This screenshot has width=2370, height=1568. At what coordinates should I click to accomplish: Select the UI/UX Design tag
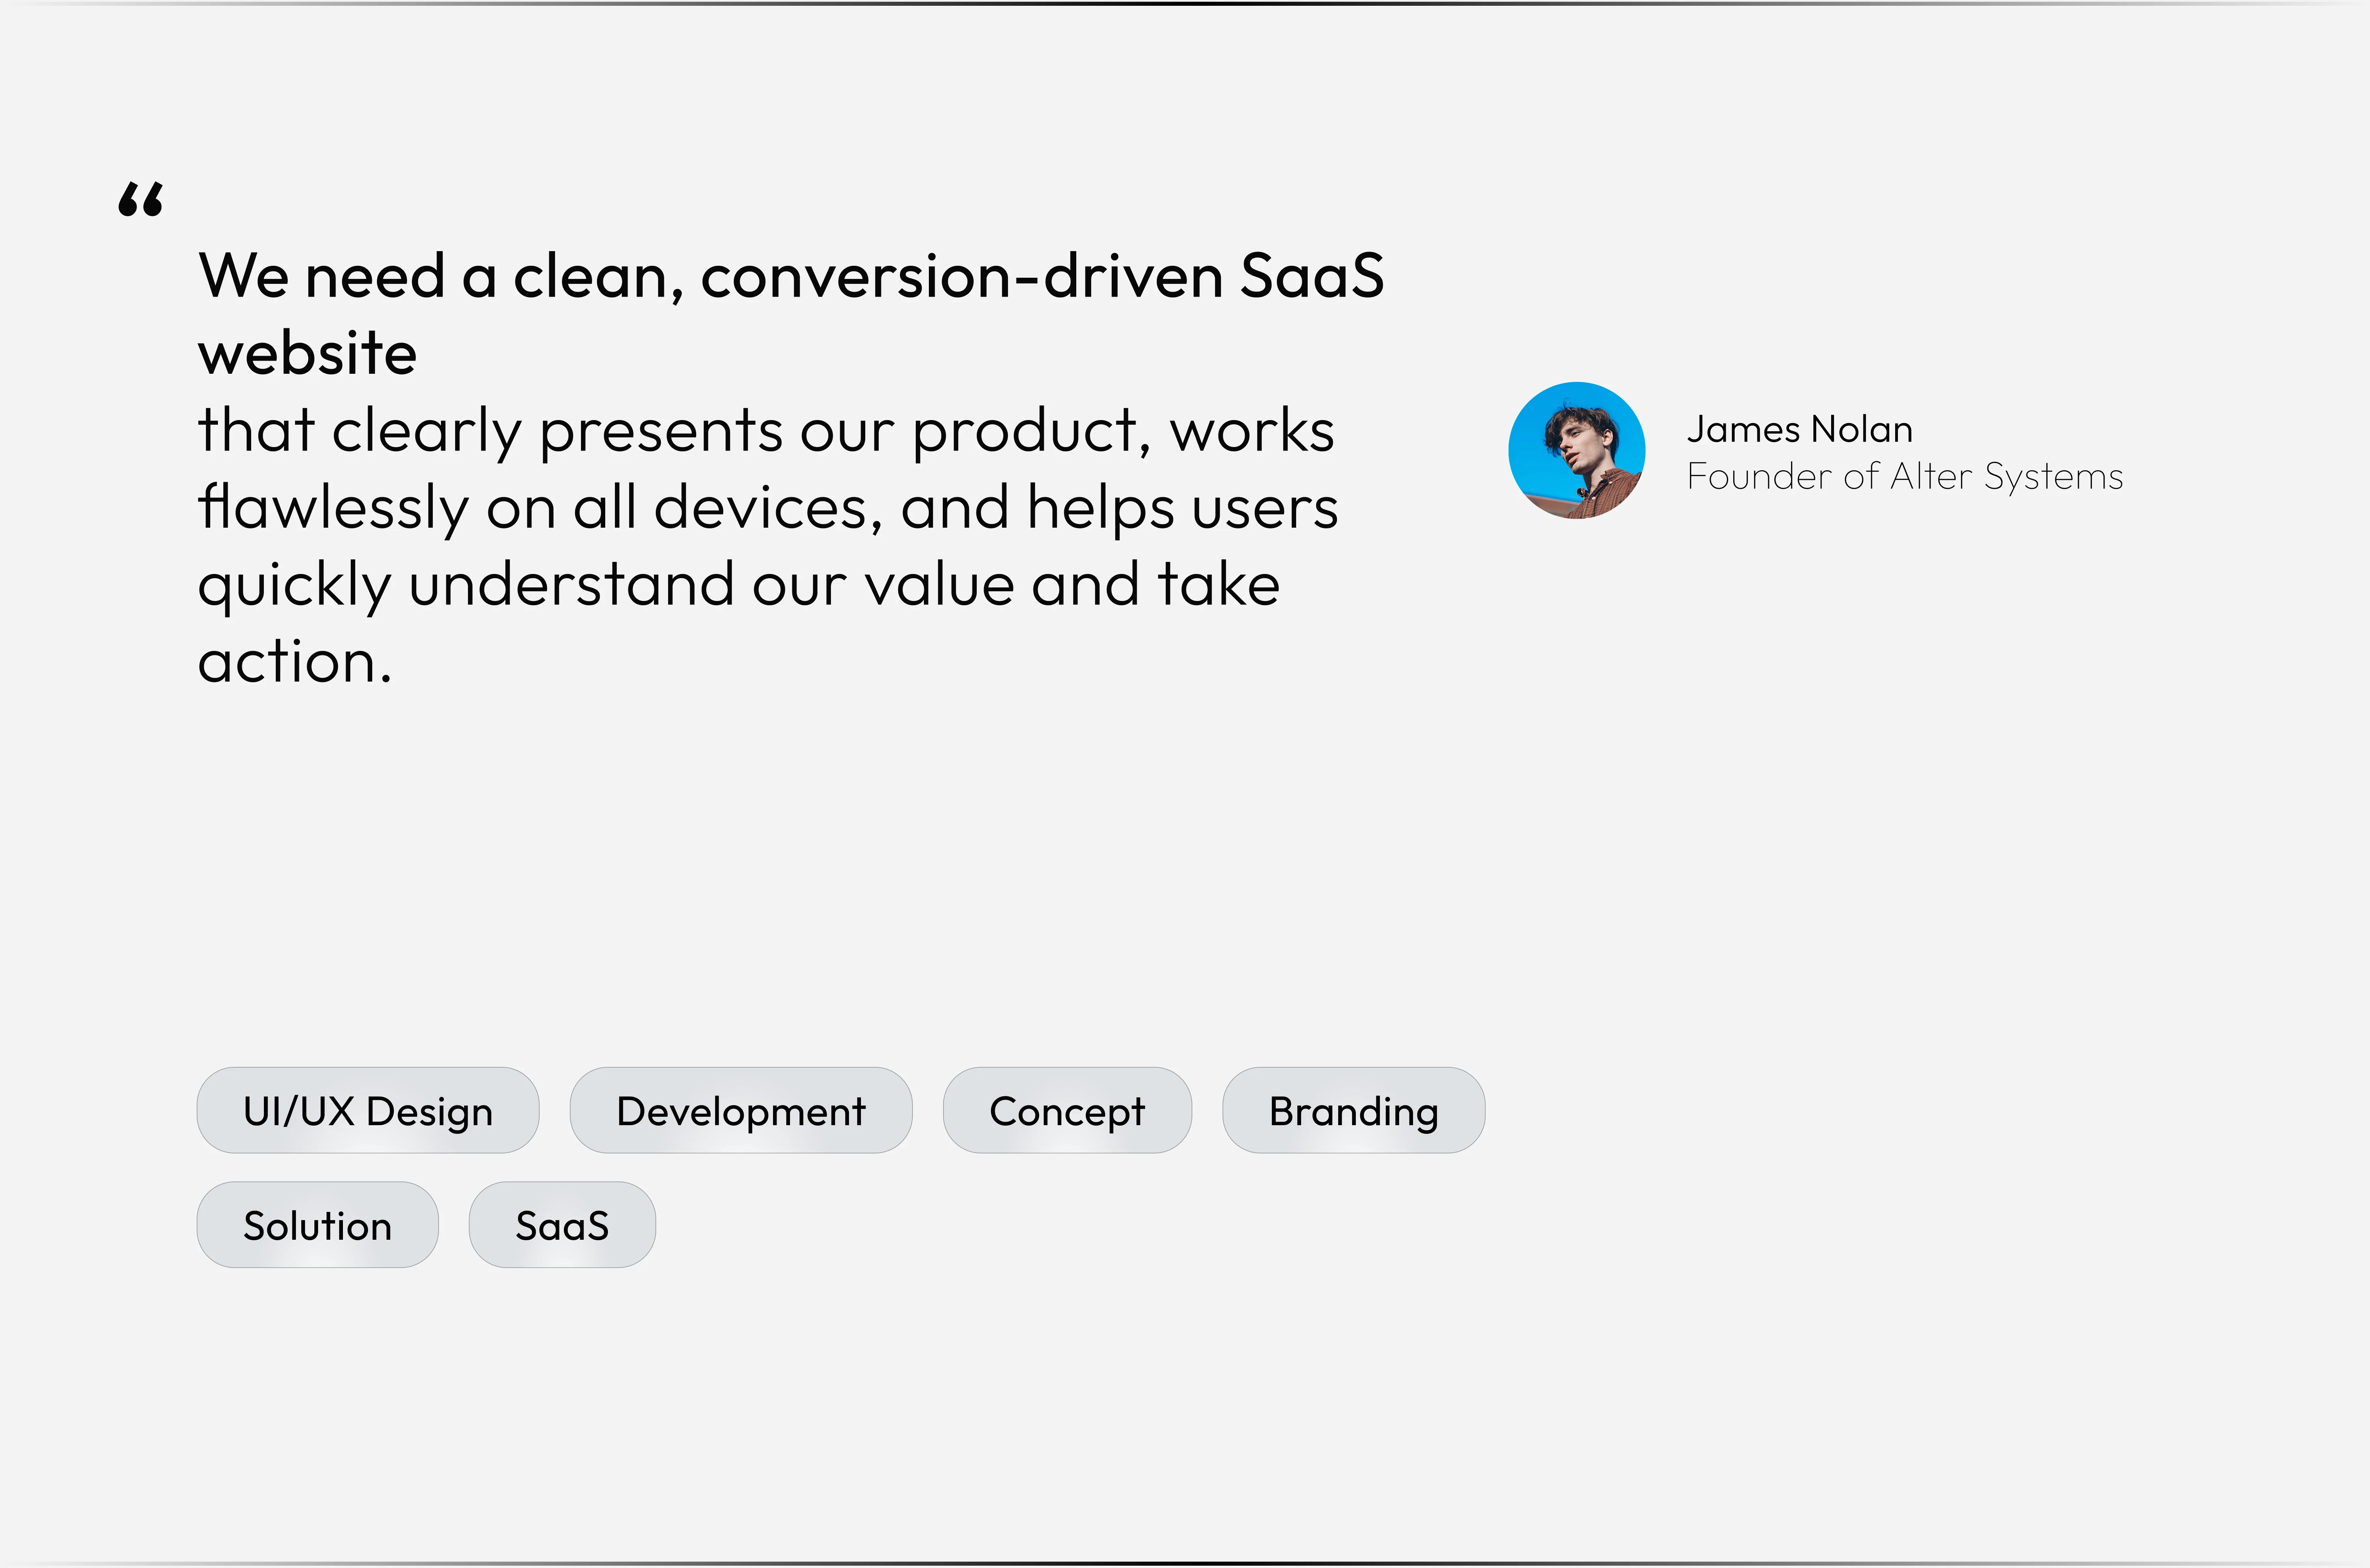[368, 1110]
